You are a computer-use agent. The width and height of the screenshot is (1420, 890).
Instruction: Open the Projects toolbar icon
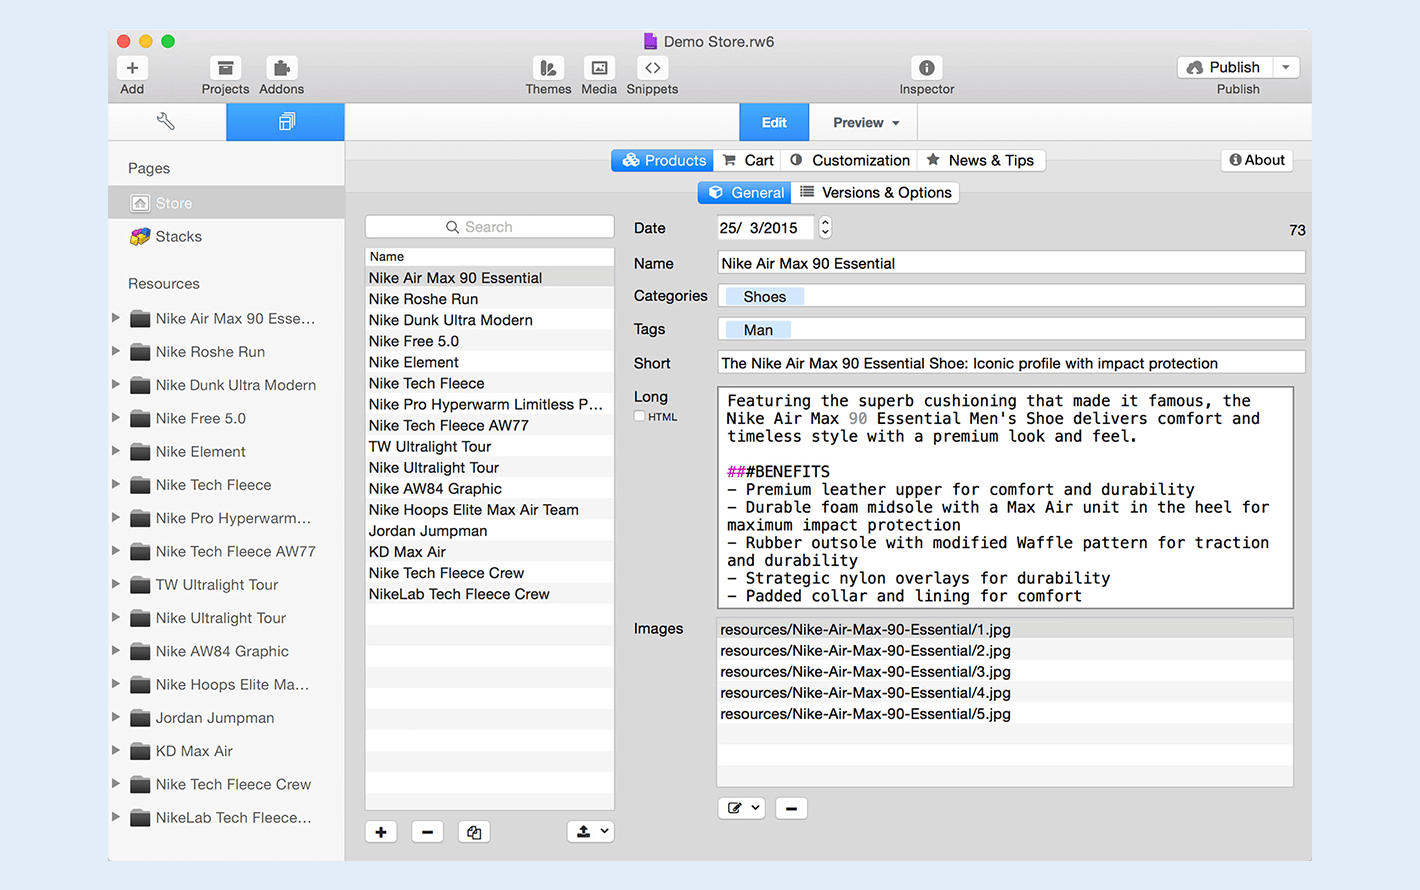[x=225, y=68]
